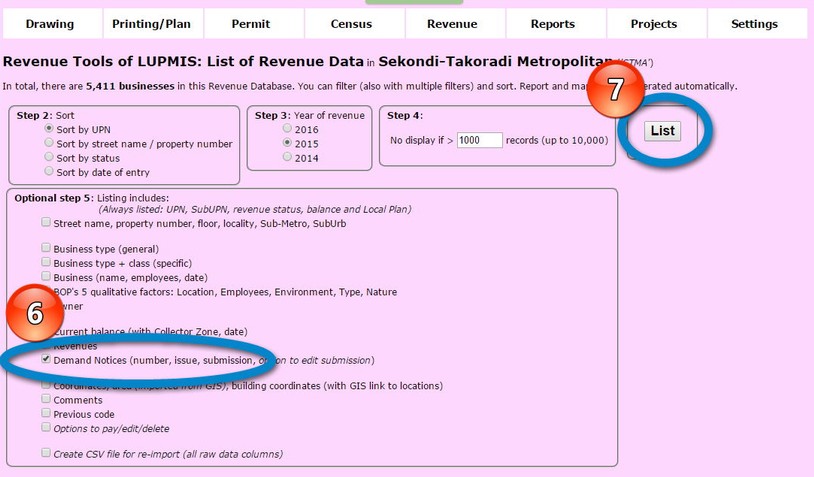The width and height of the screenshot is (814, 477).
Task: Tick Business type (general) checkbox
Action: click(x=46, y=248)
